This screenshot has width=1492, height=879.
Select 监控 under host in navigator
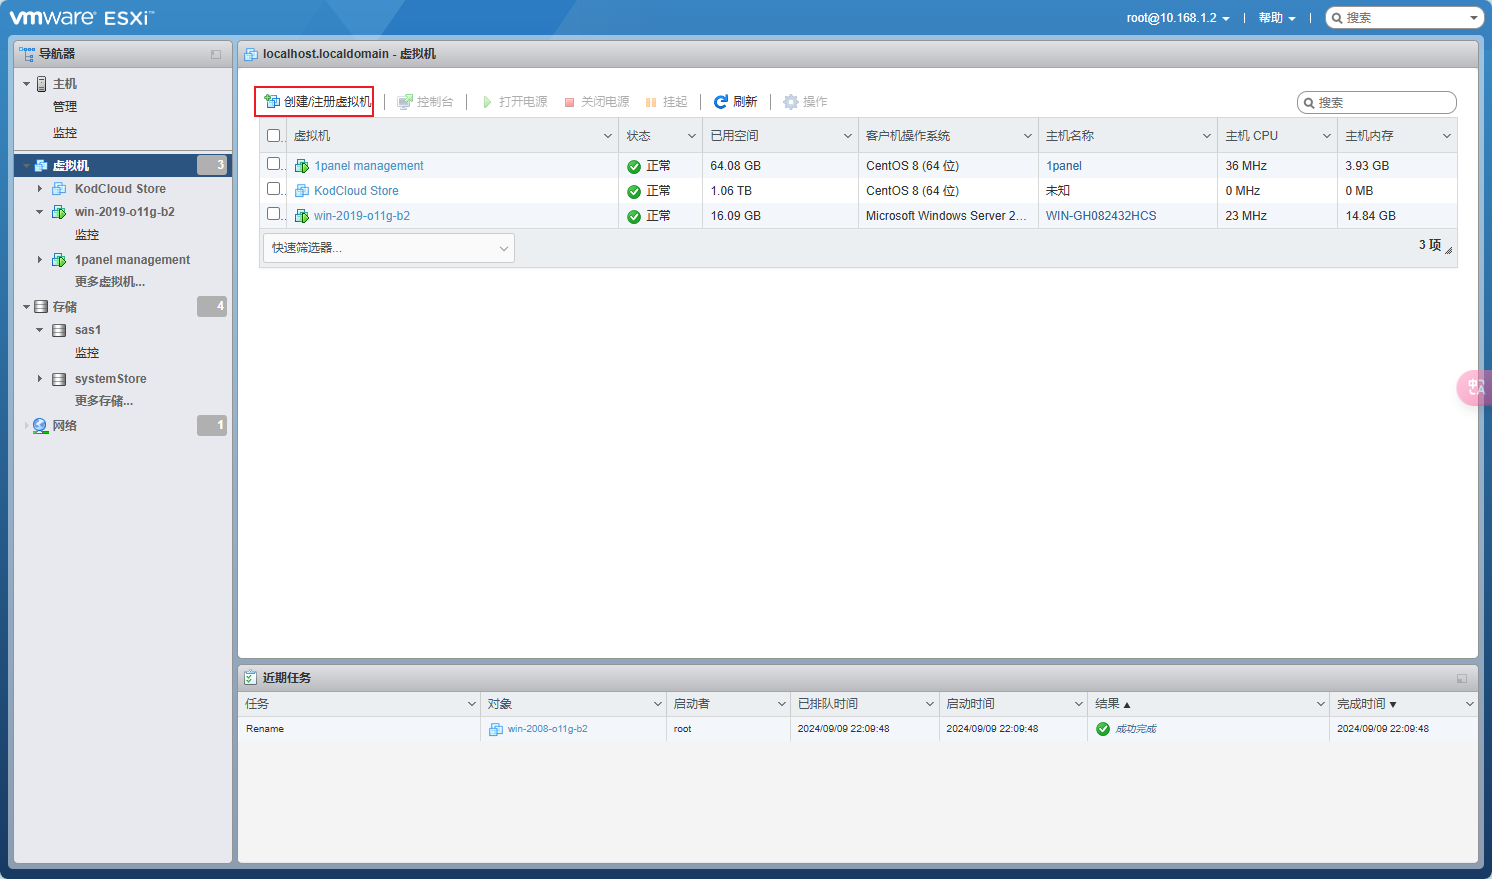coord(65,133)
